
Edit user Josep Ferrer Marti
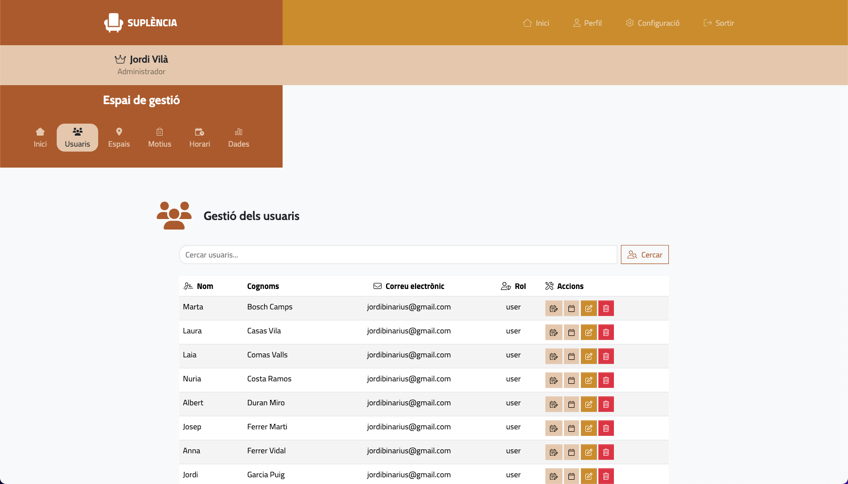pyautogui.click(x=589, y=428)
